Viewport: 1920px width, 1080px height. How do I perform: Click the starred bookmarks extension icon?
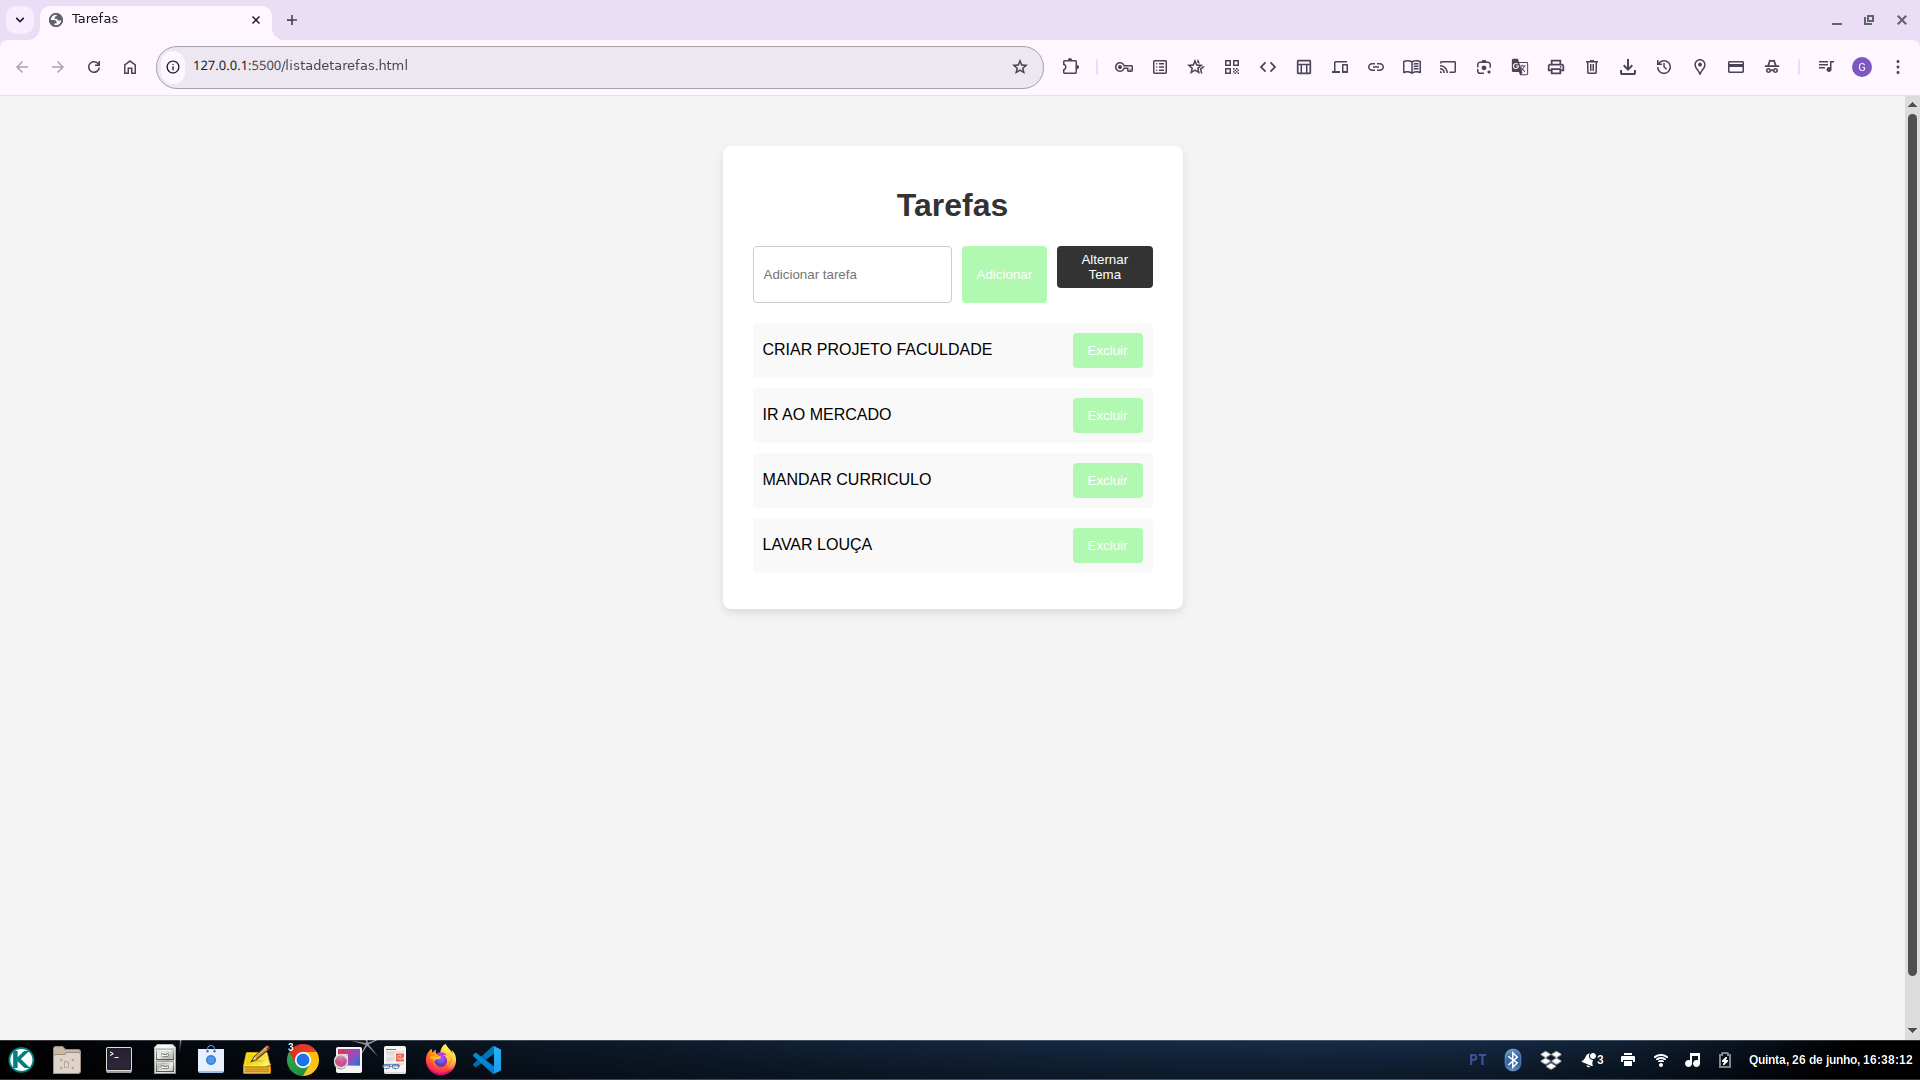click(x=1196, y=67)
